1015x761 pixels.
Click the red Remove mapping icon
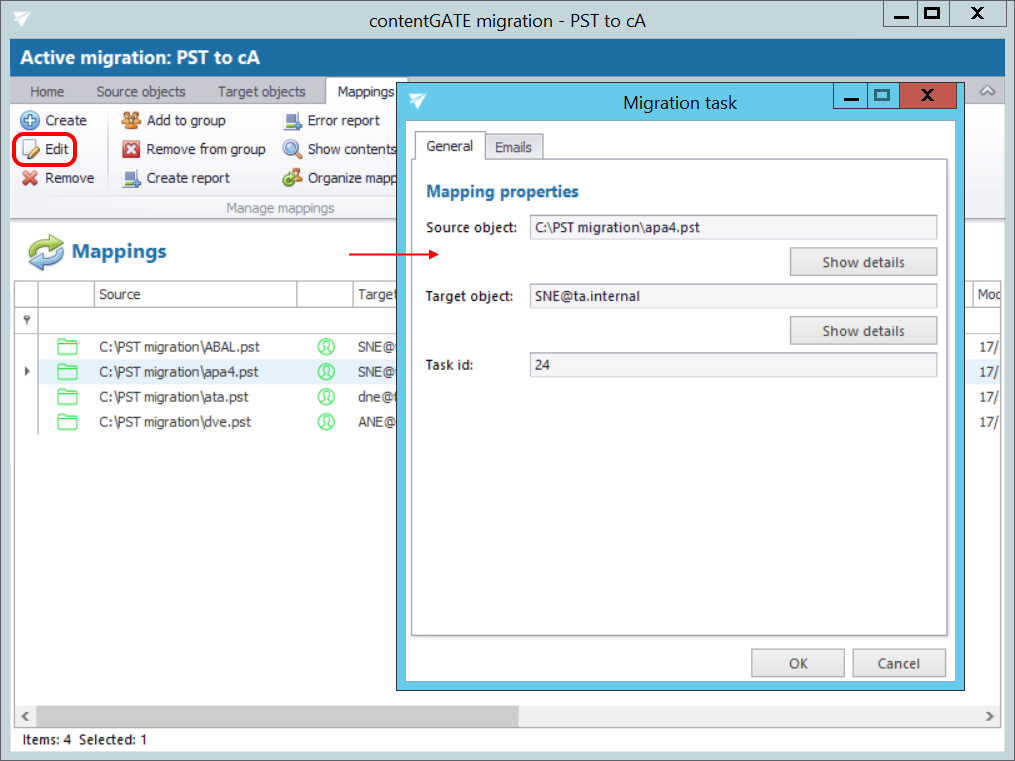click(x=30, y=178)
